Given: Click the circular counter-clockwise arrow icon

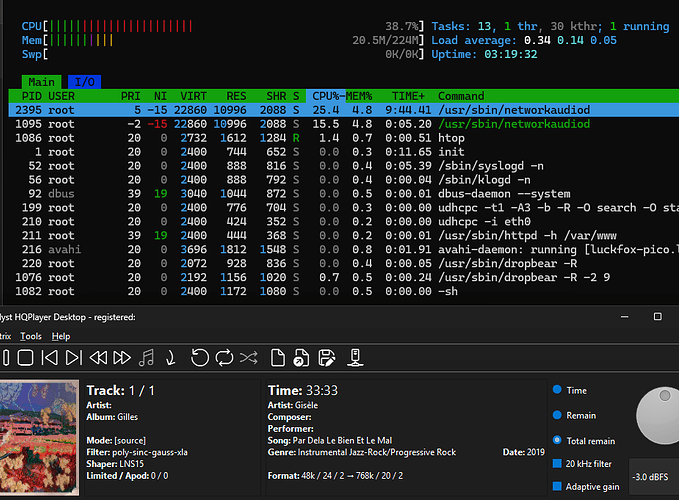Looking at the screenshot, I should pos(200,358).
